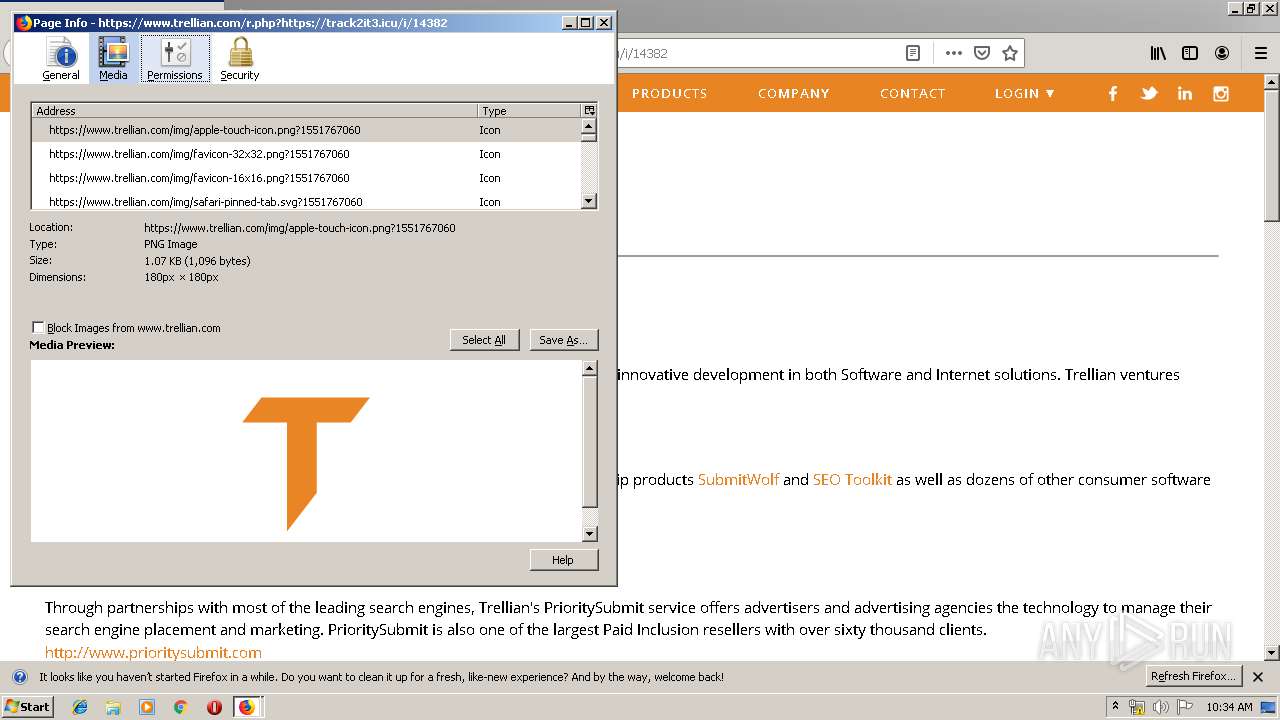Open the Windows Start menu
This screenshot has width=1280, height=720.
[x=28, y=706]
